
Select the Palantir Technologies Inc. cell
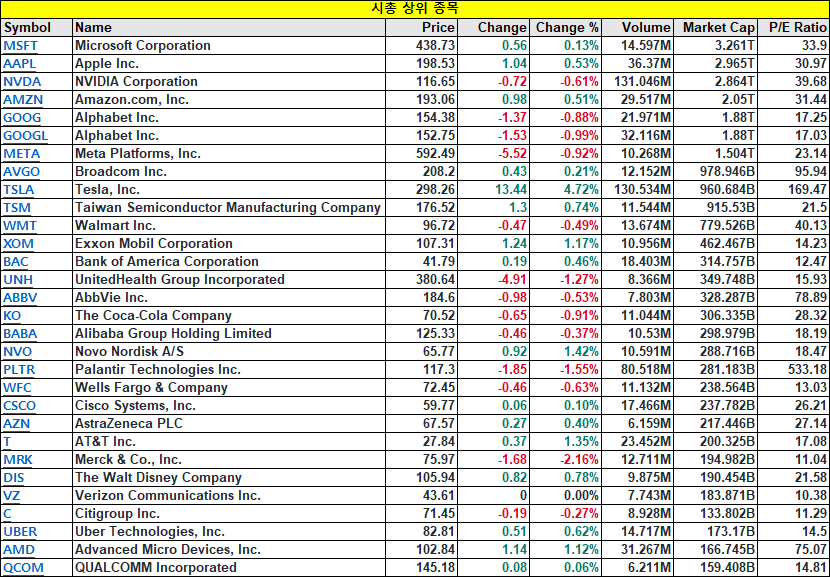(229, 369)
